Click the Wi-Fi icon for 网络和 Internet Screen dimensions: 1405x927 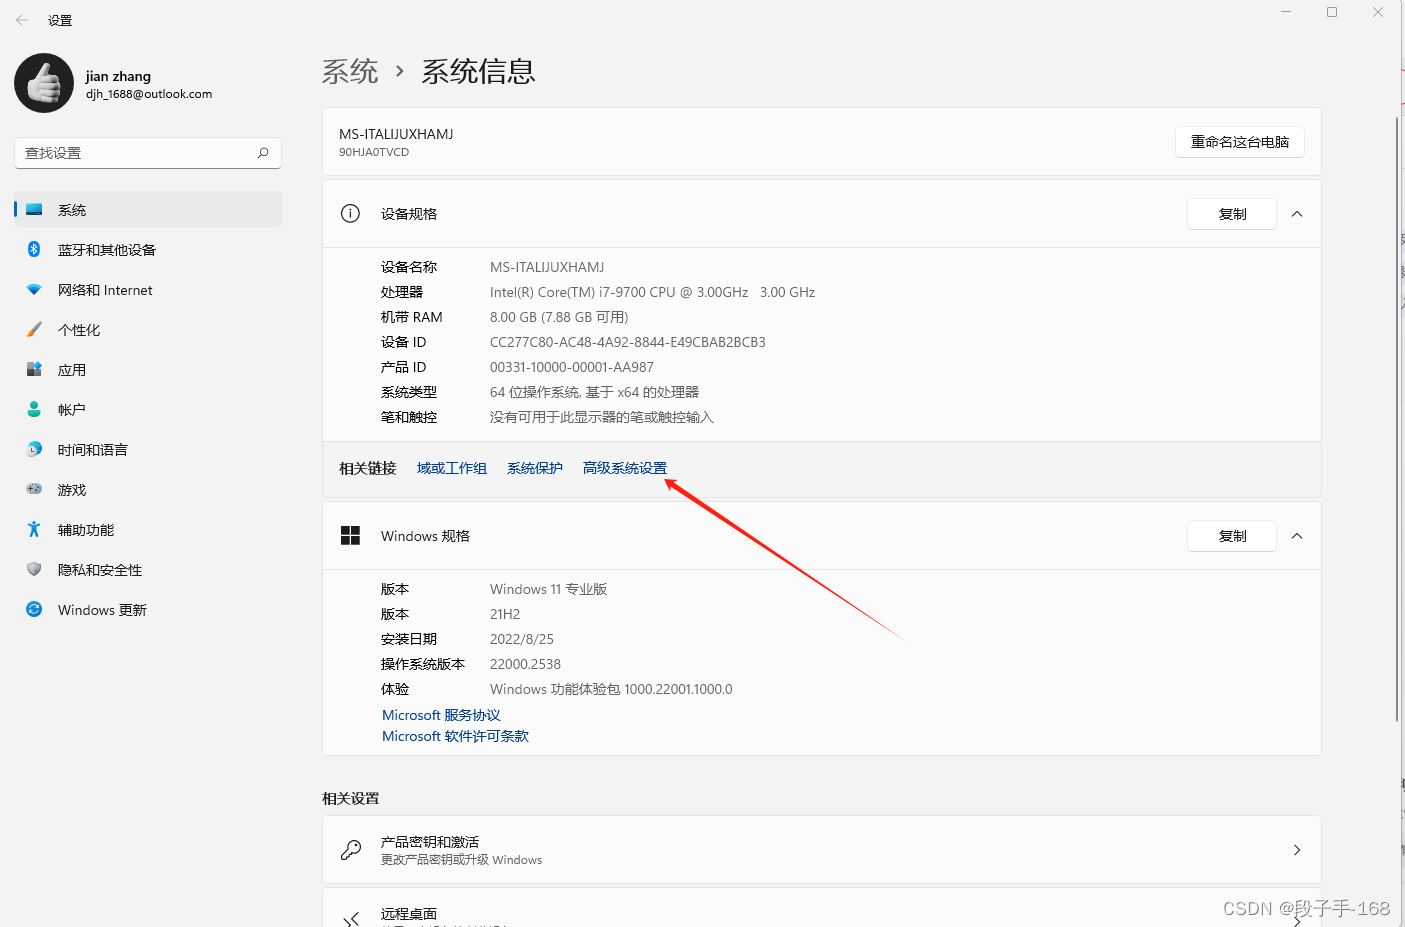point(34,290)
